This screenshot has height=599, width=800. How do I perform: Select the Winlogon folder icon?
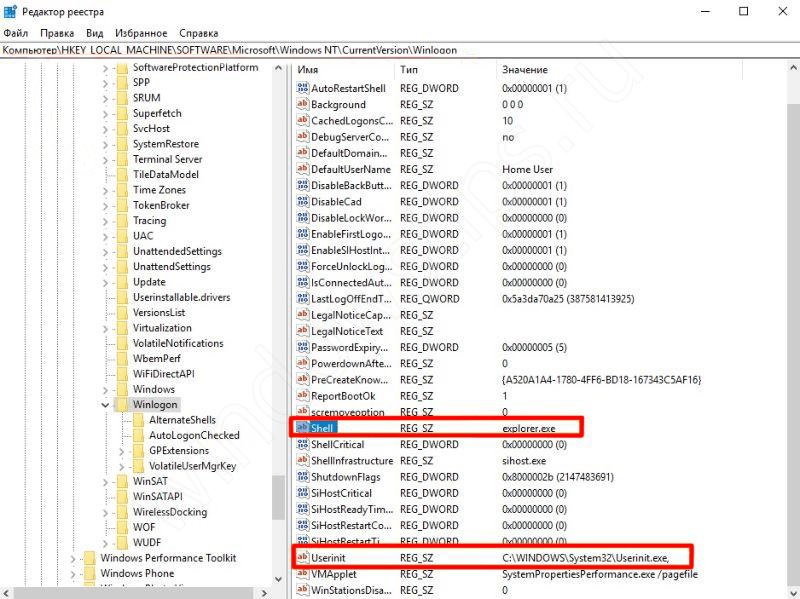122,405
